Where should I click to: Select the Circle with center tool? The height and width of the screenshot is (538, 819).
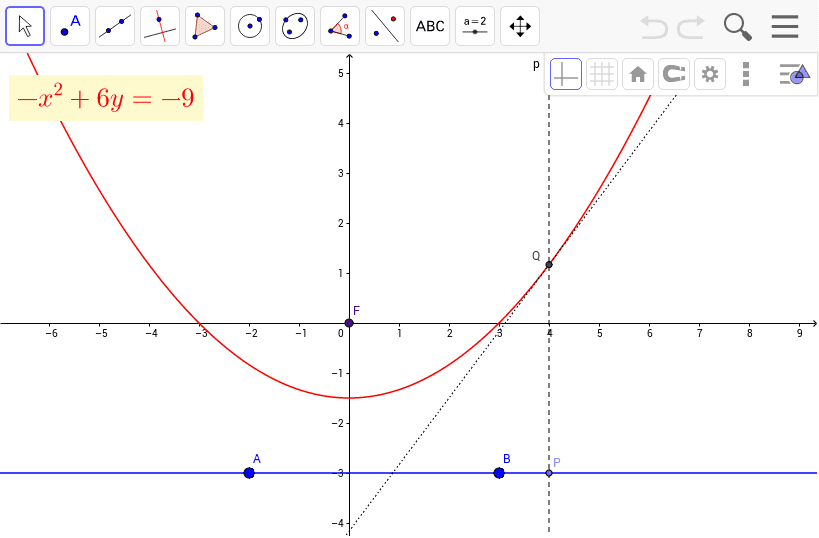pyautogui.click(x=250, y=26)
